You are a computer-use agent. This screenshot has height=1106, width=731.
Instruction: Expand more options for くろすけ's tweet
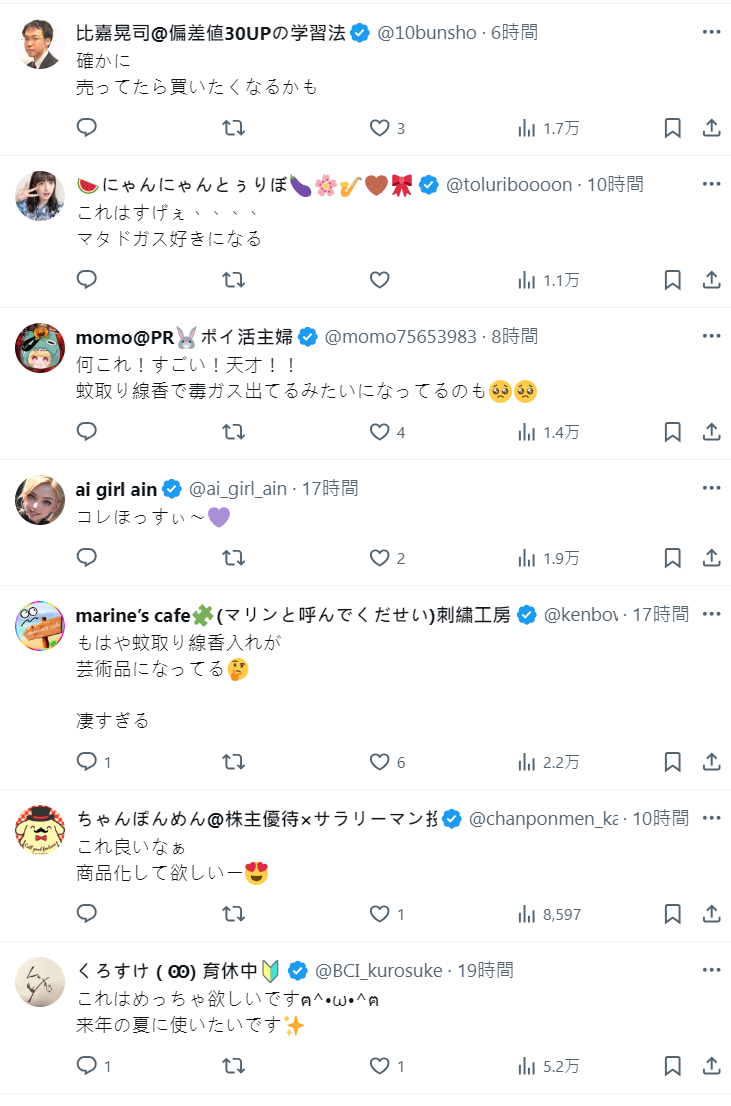point(711,970)
